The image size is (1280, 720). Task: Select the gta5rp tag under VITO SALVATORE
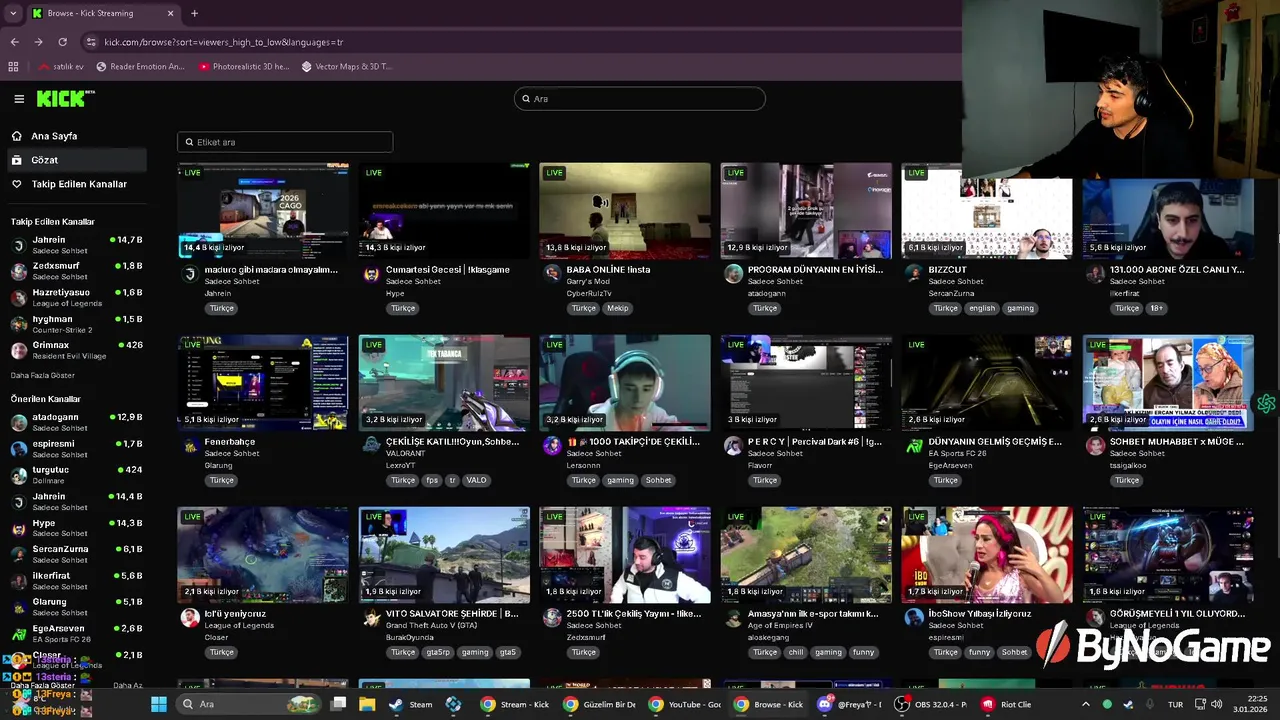click(x=438, y=652)
